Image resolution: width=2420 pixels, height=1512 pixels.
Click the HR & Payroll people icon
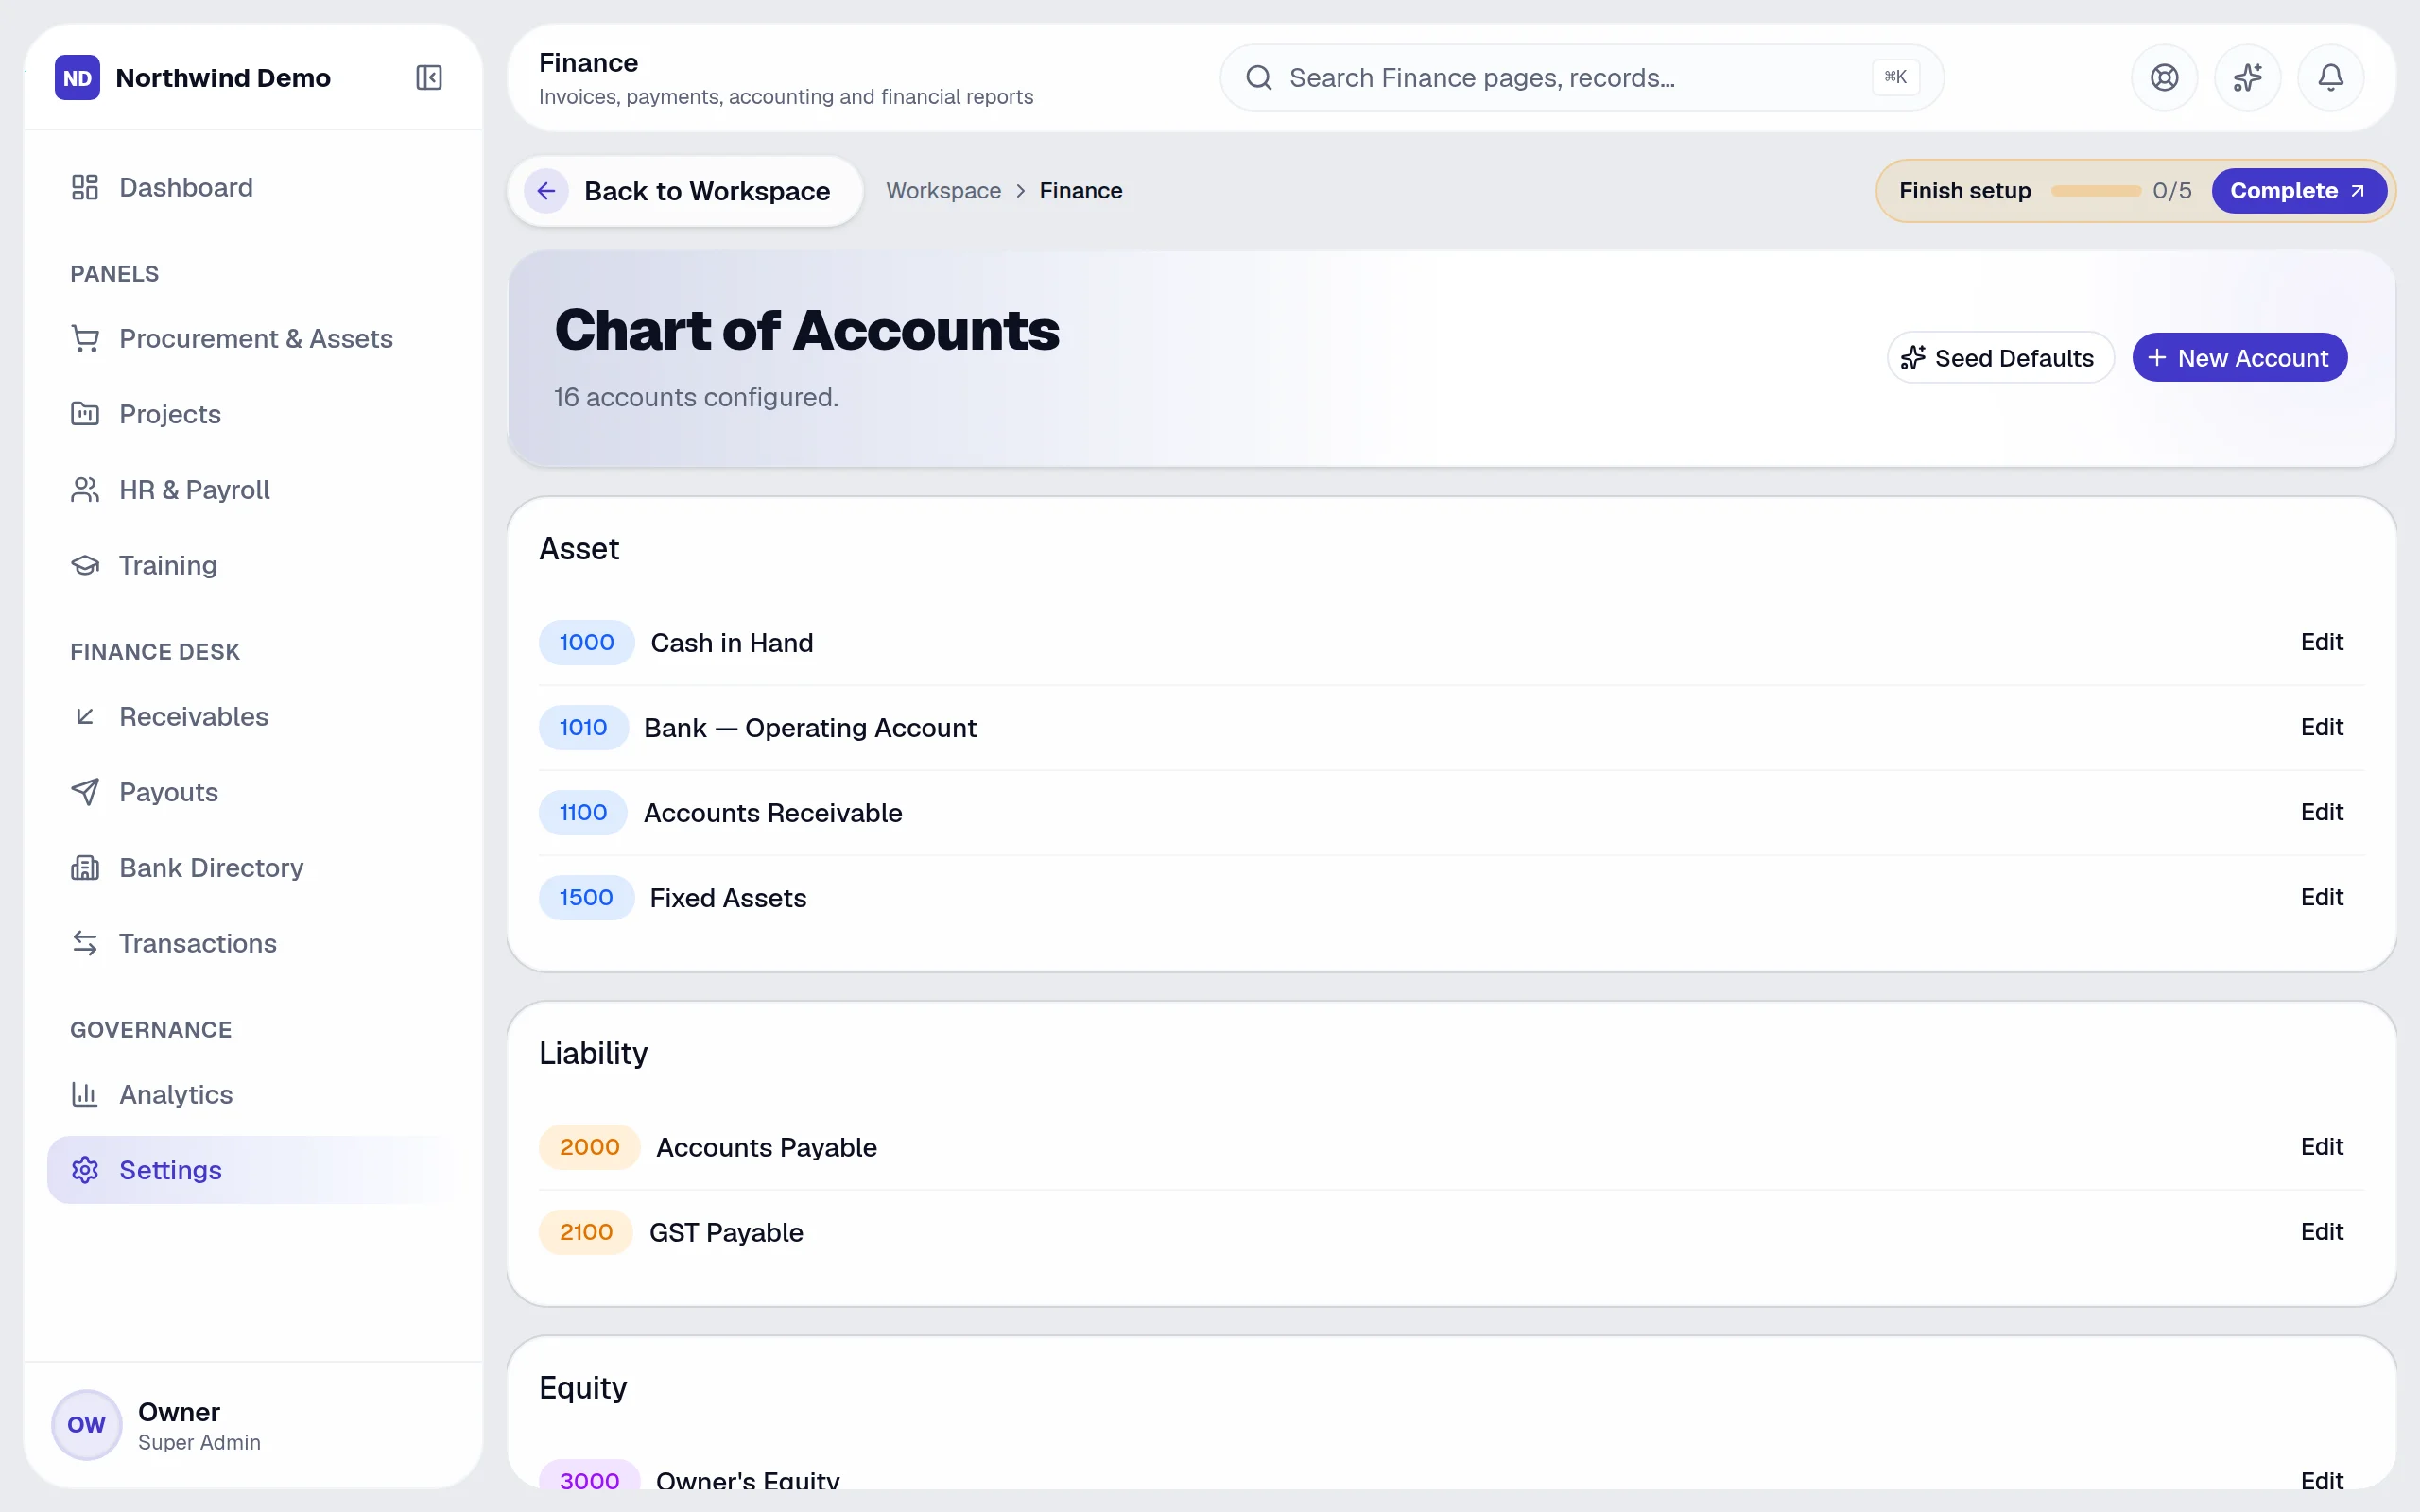[85, 490]
